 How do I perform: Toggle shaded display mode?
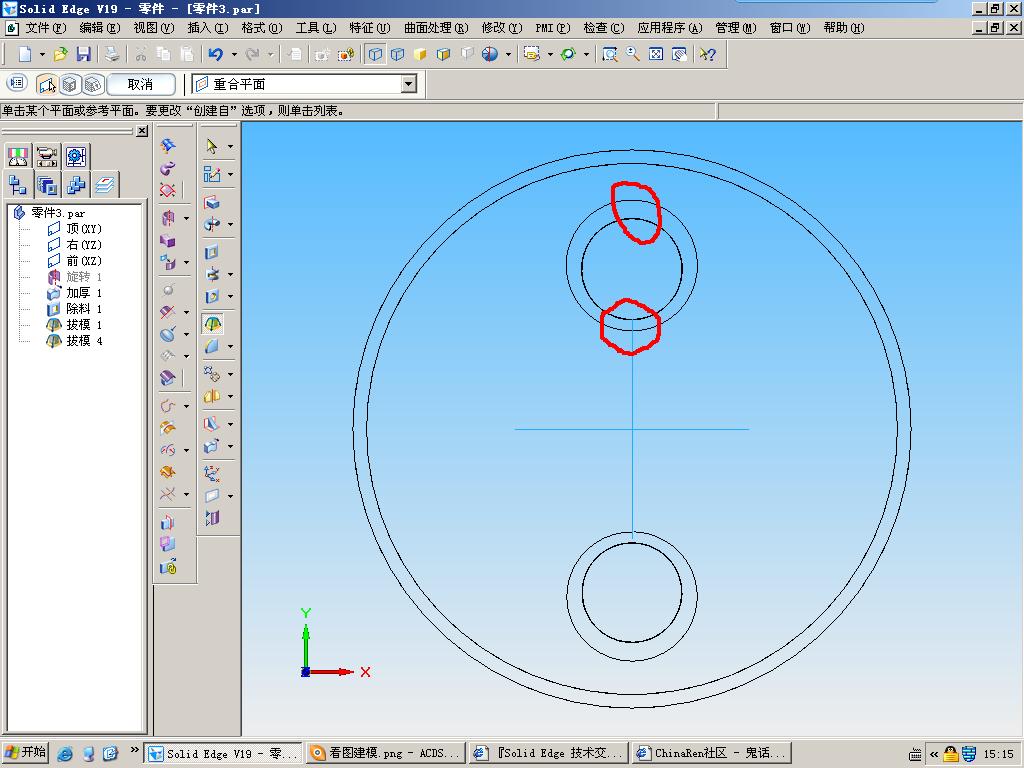coord(420,54)
